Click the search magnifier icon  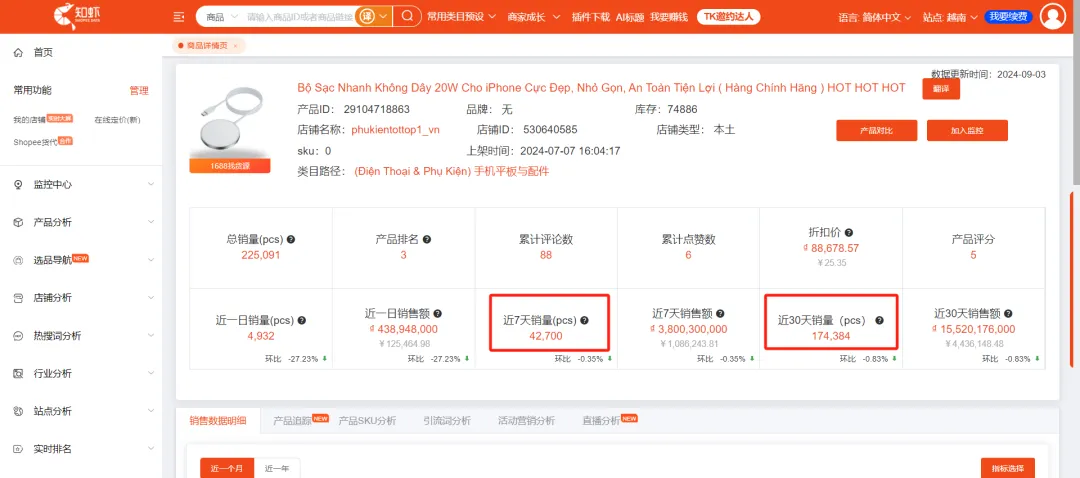click(x=407, y=16)
